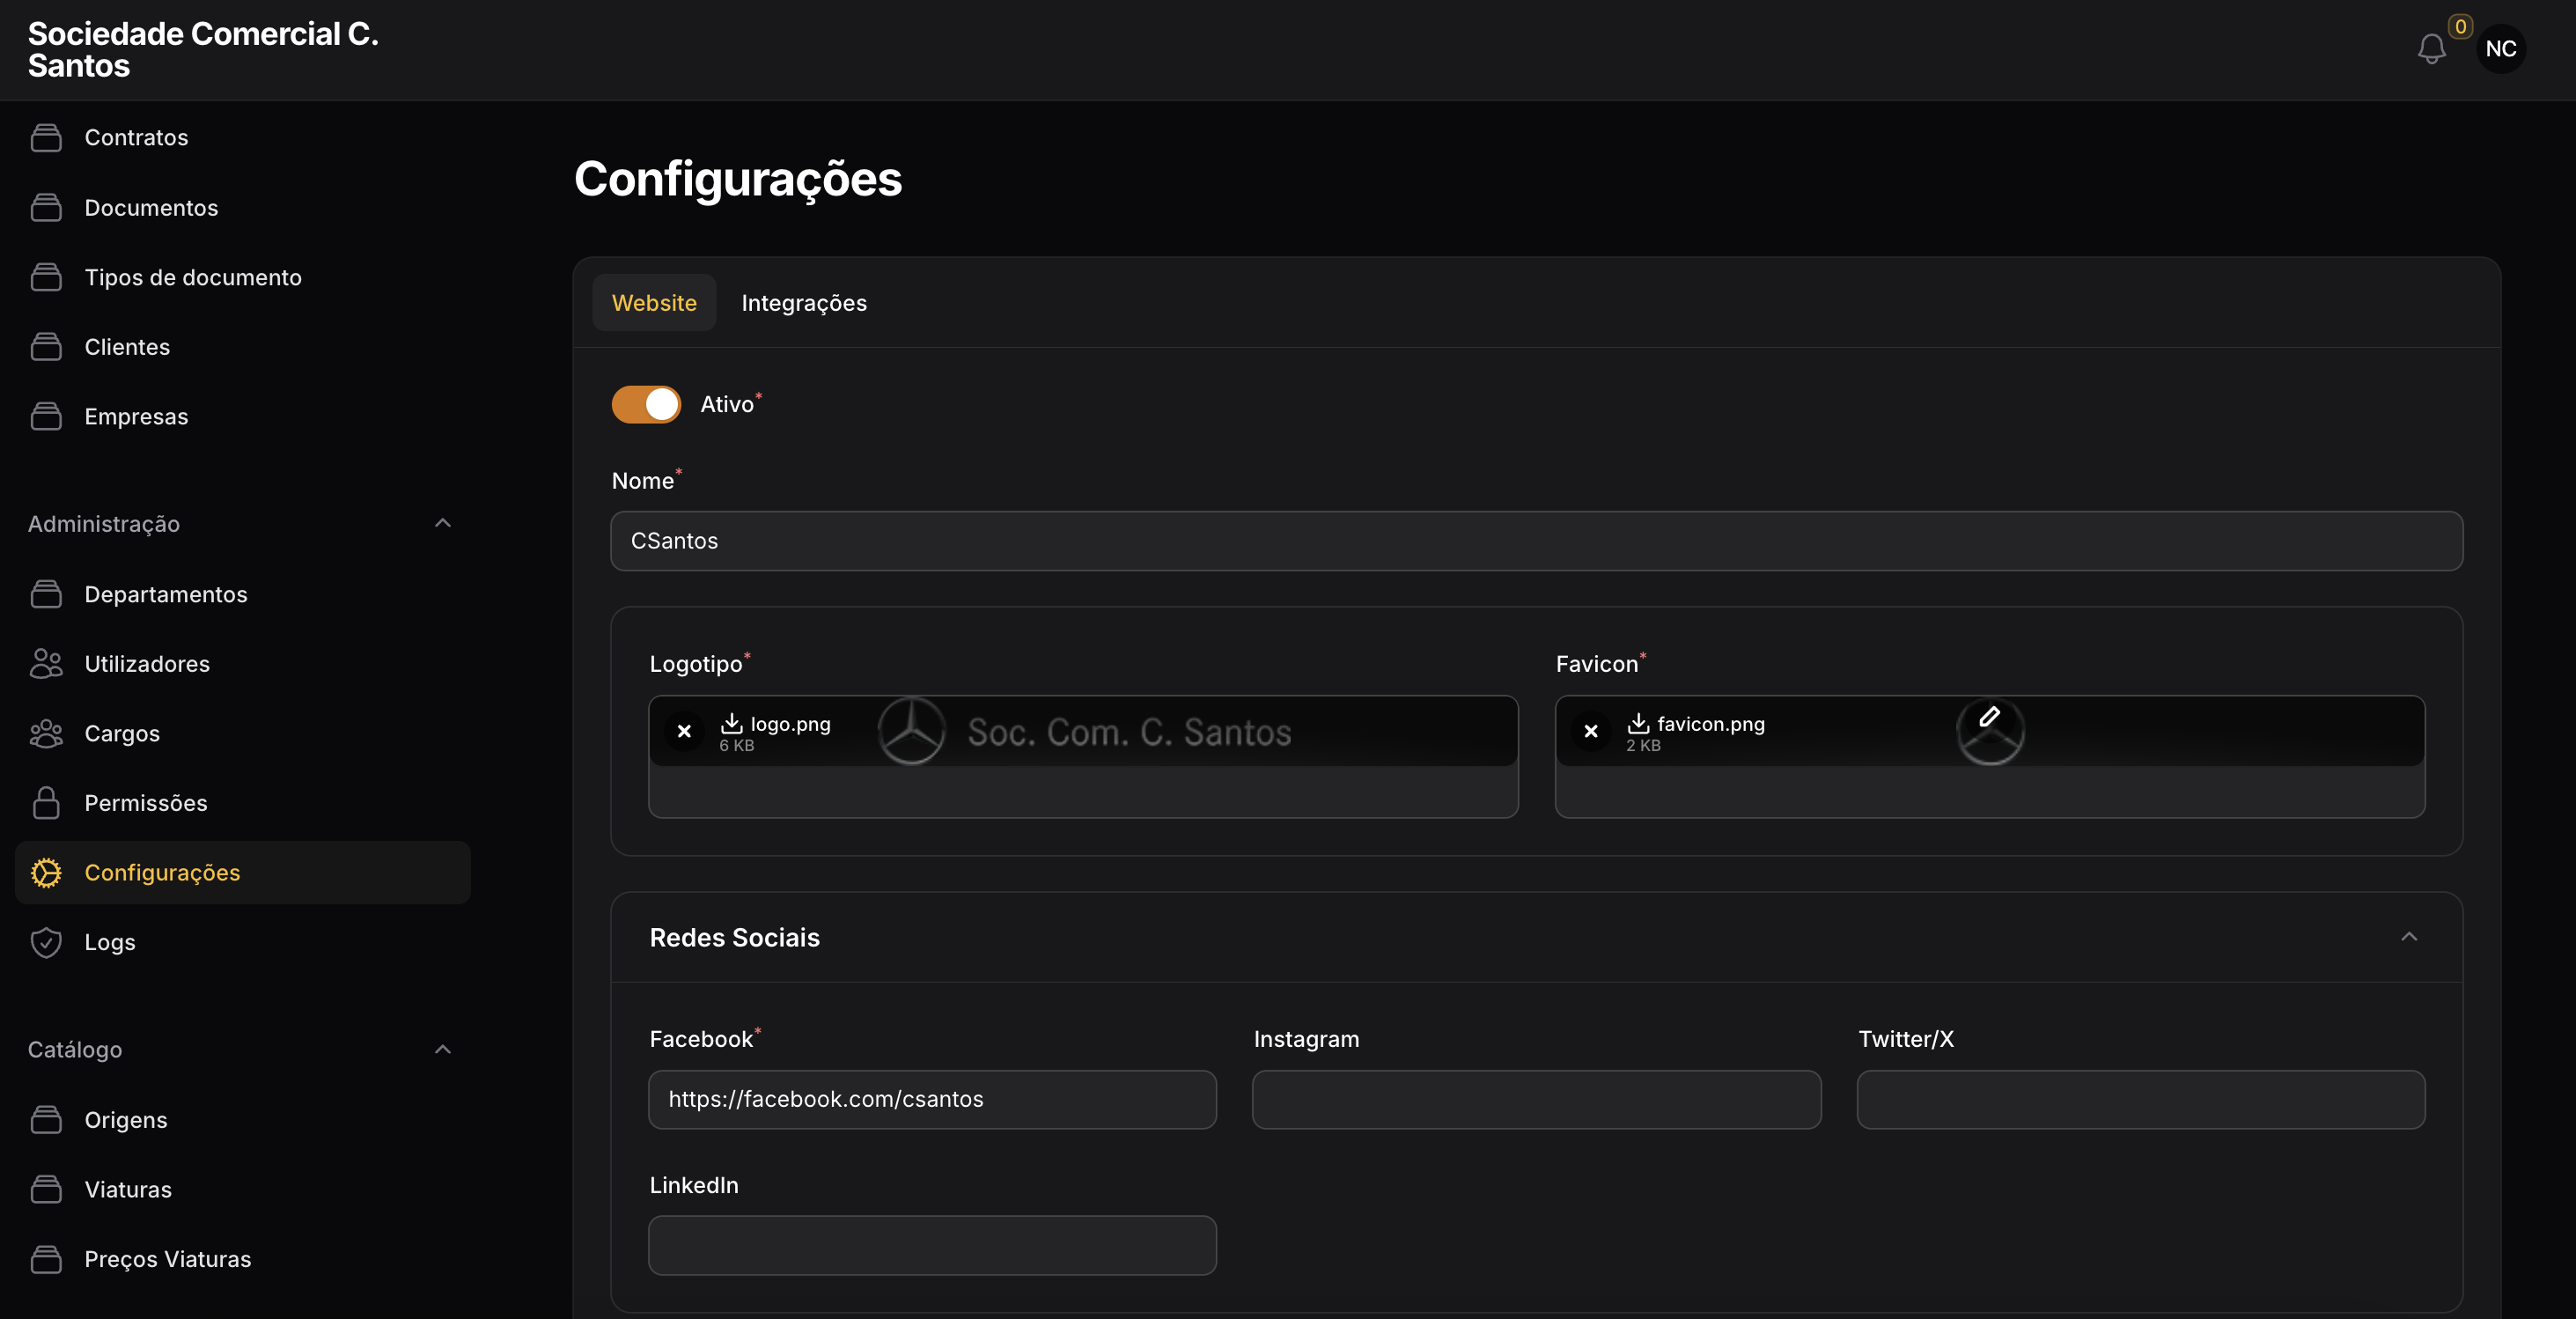Viewport: 2576px width, 1319px height.
Task: Open the Logs shield icon
Action: point(46,941)
